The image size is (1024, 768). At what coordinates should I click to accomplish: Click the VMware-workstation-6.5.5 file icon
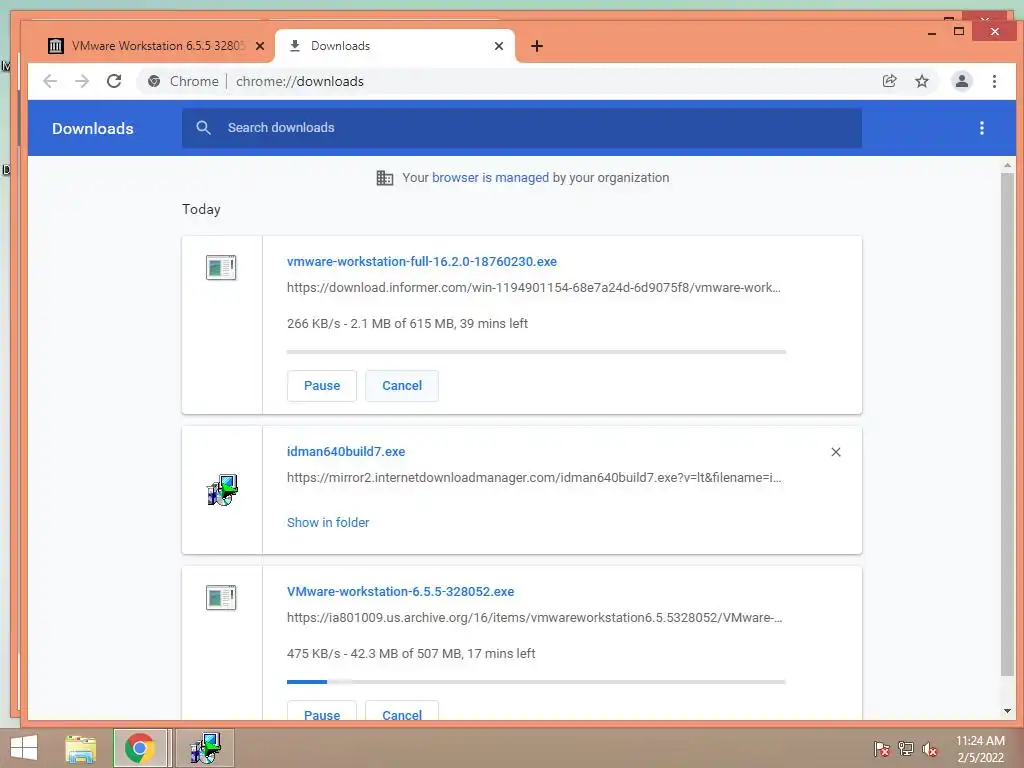221,597
